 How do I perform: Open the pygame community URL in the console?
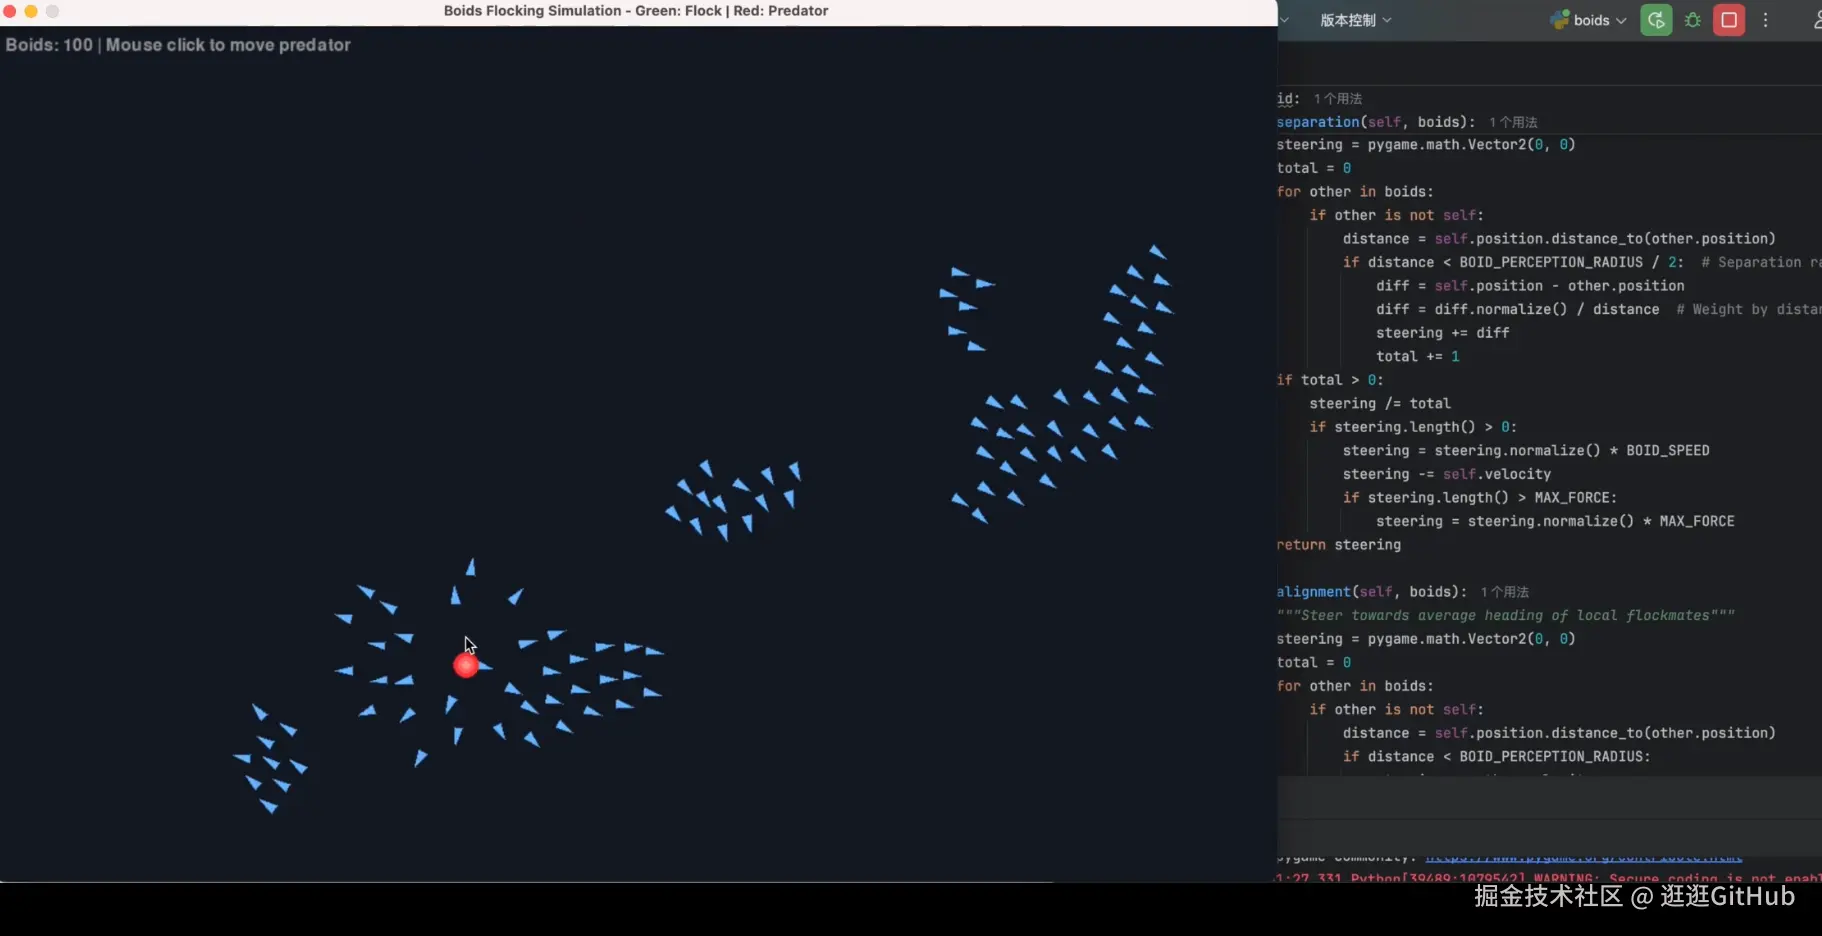point(1583,857)
